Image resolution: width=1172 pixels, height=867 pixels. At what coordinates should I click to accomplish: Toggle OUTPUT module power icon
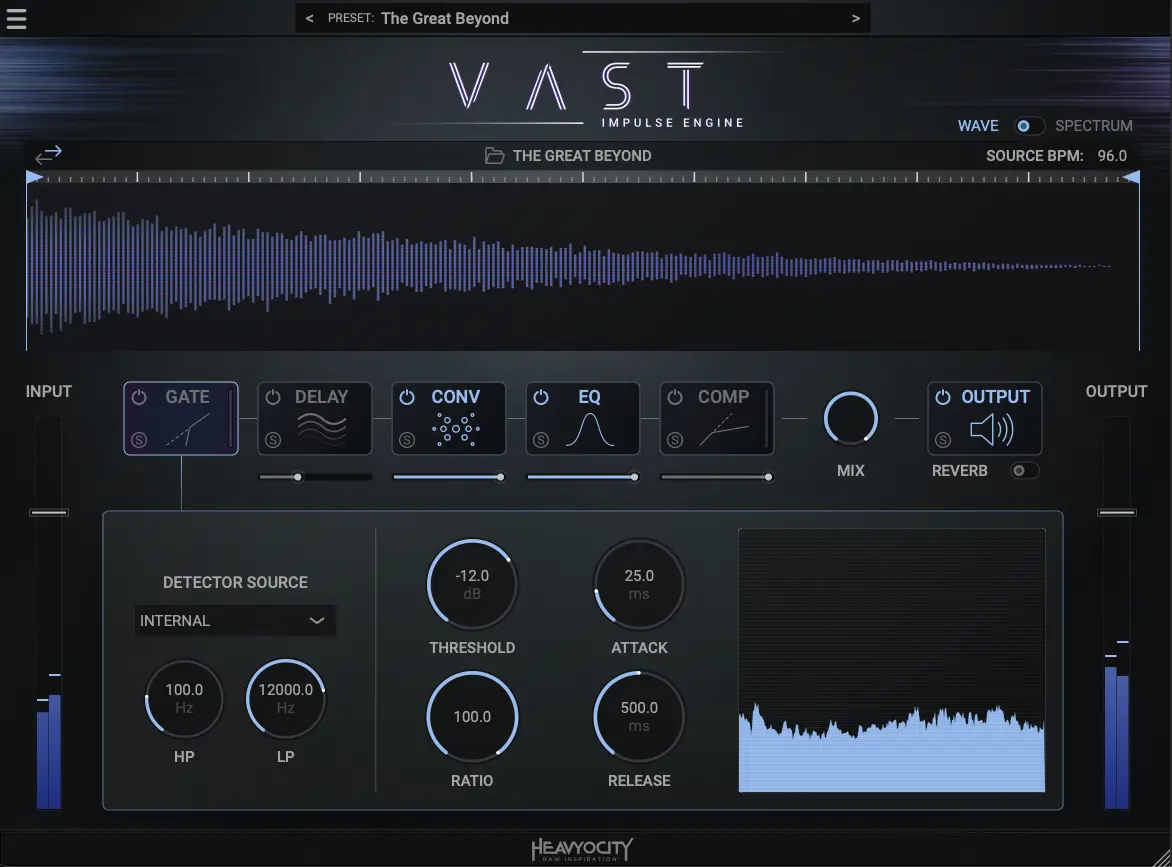(943, 397)
